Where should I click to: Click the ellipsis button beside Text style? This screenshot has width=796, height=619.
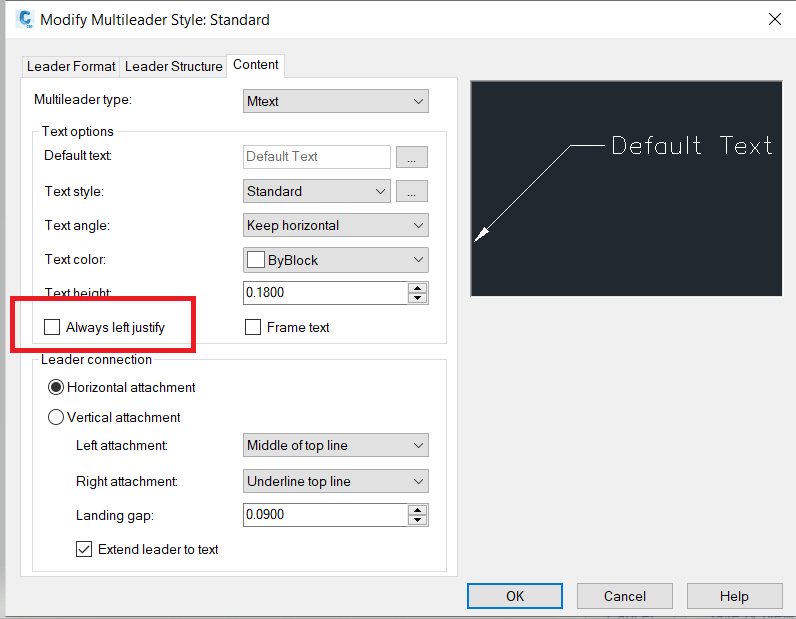click(412, 191)
